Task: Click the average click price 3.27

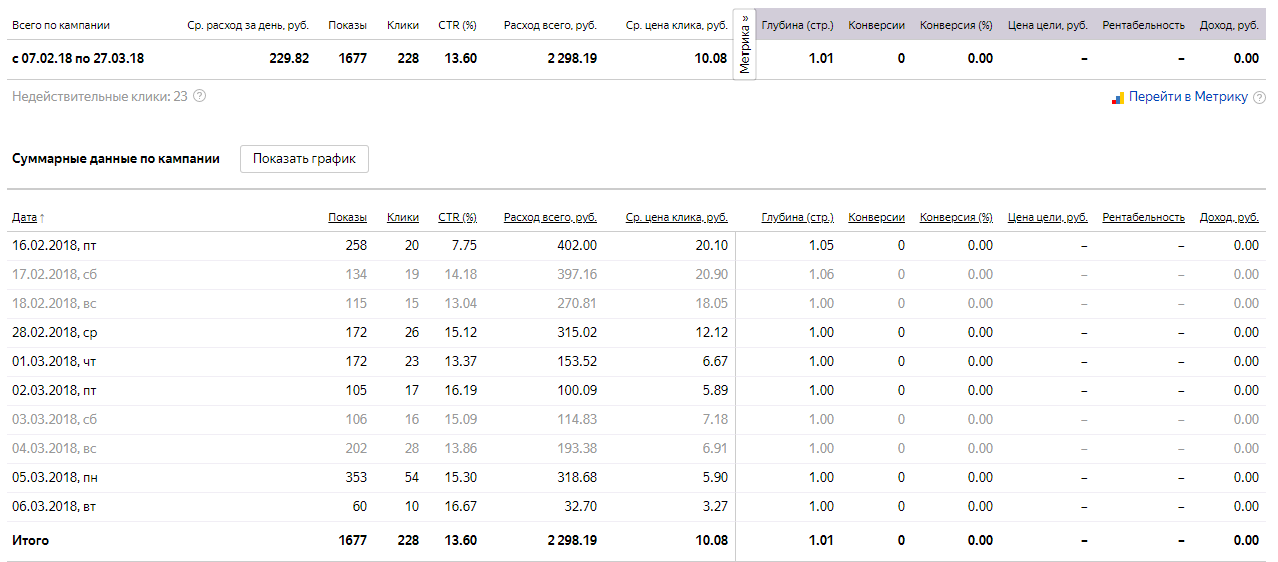Action: click(x=714, y=506)
